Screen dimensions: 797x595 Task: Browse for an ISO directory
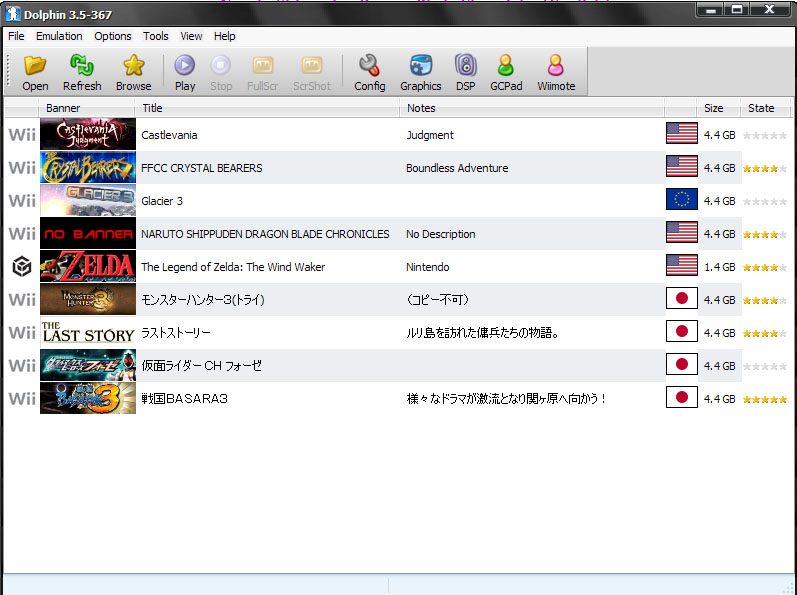click(x=133, y=73)
